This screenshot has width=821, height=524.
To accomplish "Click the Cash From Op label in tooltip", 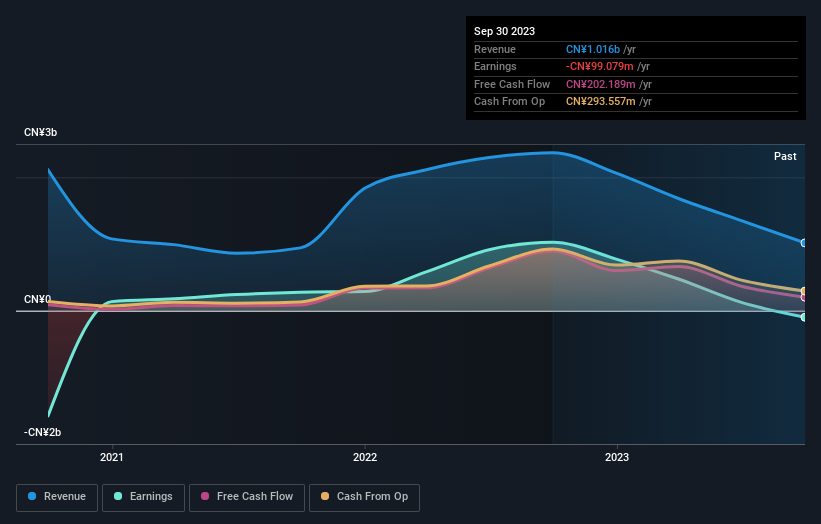I will click(509, 102).
